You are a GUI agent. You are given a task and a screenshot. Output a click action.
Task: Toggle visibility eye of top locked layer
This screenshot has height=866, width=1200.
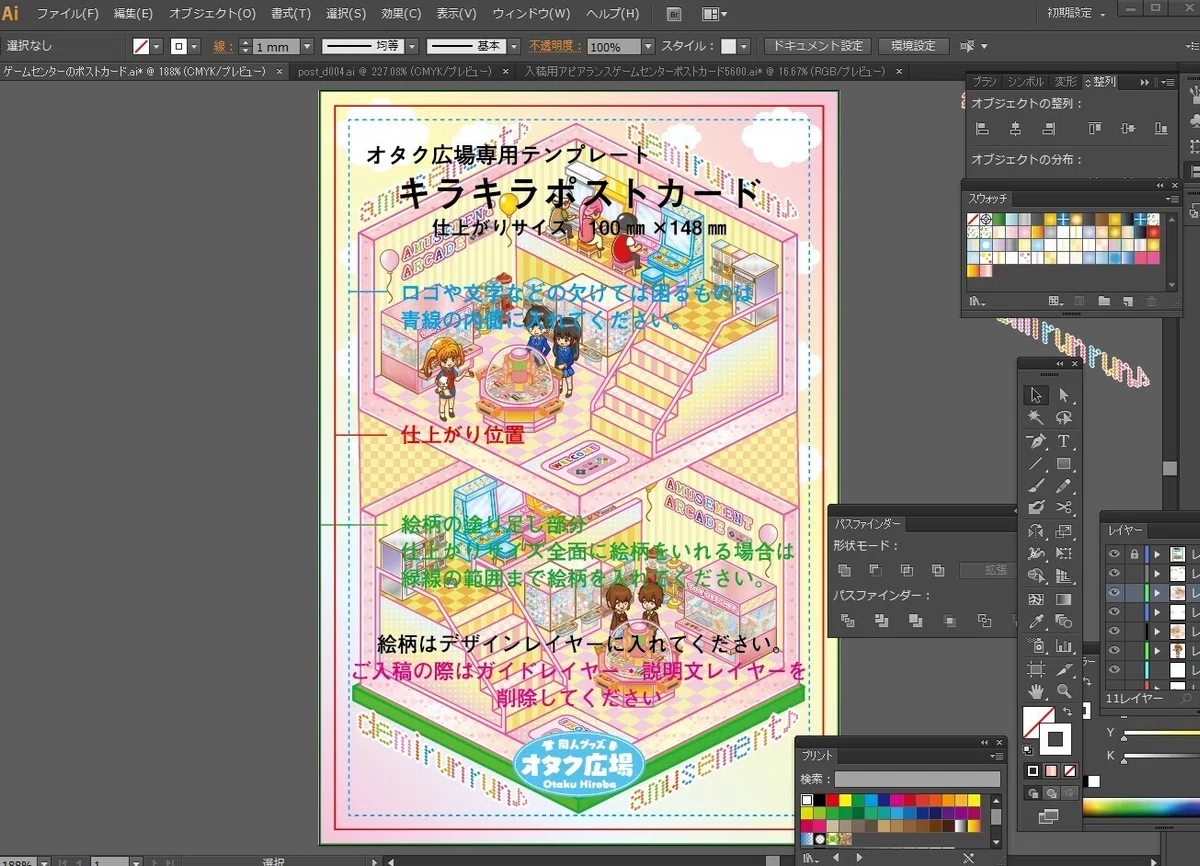click(1114, 553)
